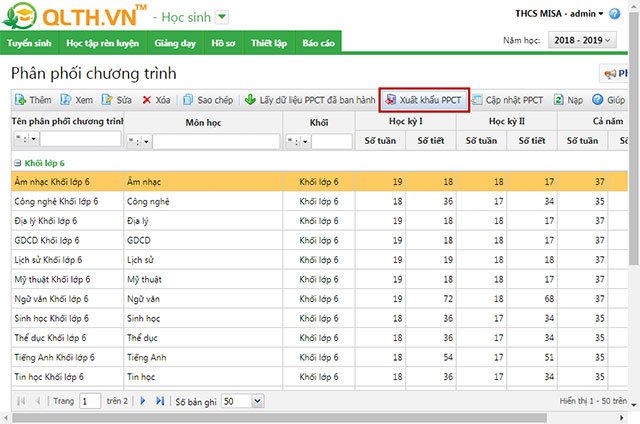Click the Sửa (edit) pencil icon
The width and height of the screenshot is (640, 424).
[x=107, y=100]
